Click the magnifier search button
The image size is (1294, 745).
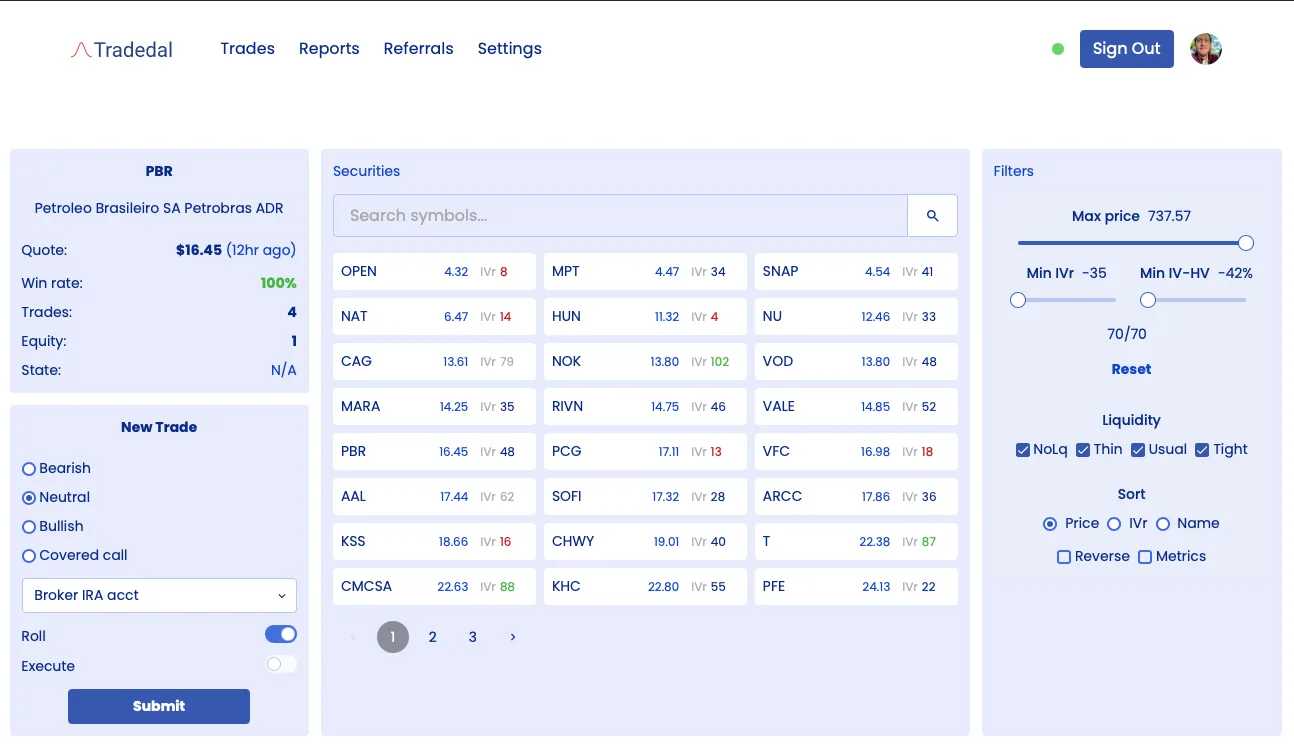[932, 216]
